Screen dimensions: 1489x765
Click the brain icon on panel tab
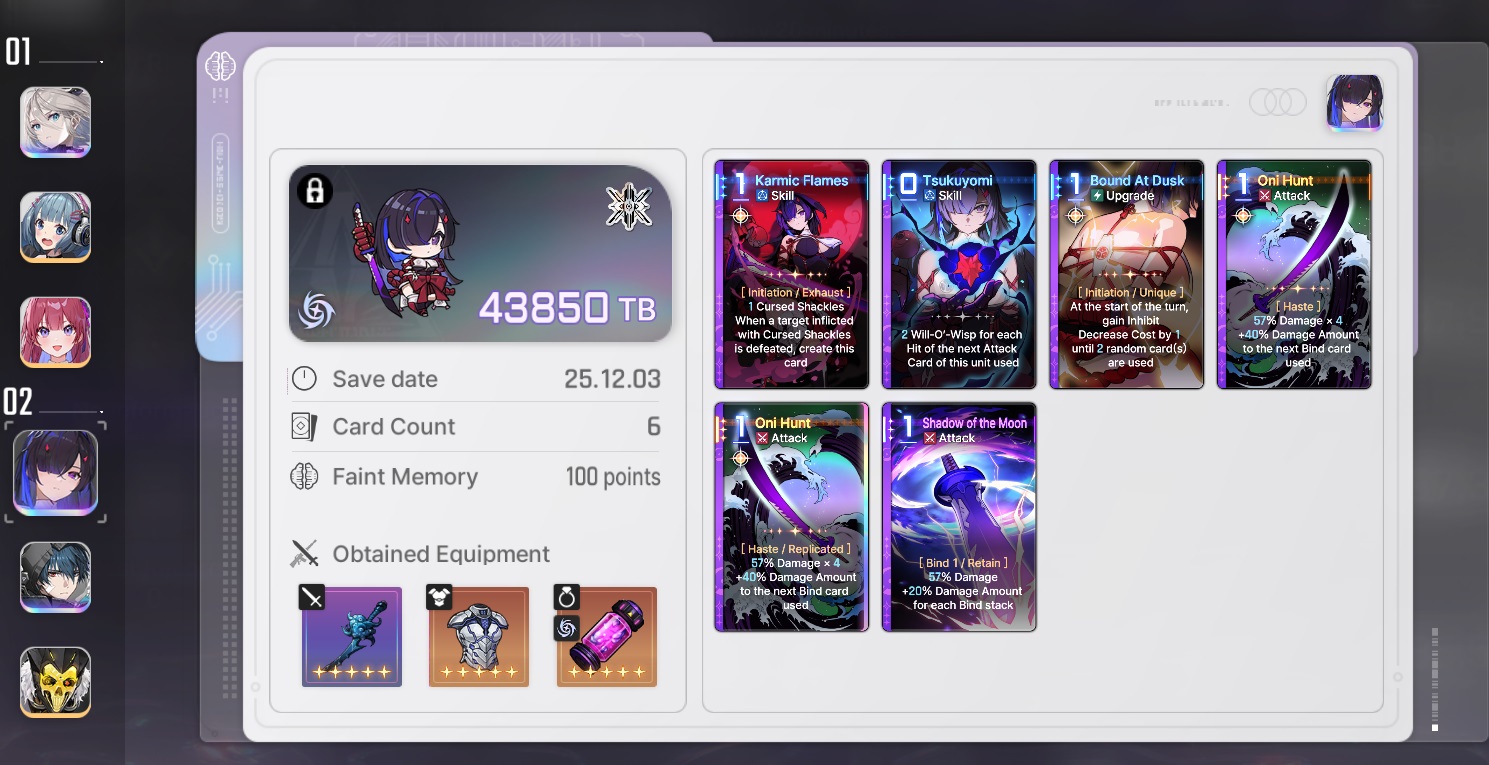tap(220, 67)
